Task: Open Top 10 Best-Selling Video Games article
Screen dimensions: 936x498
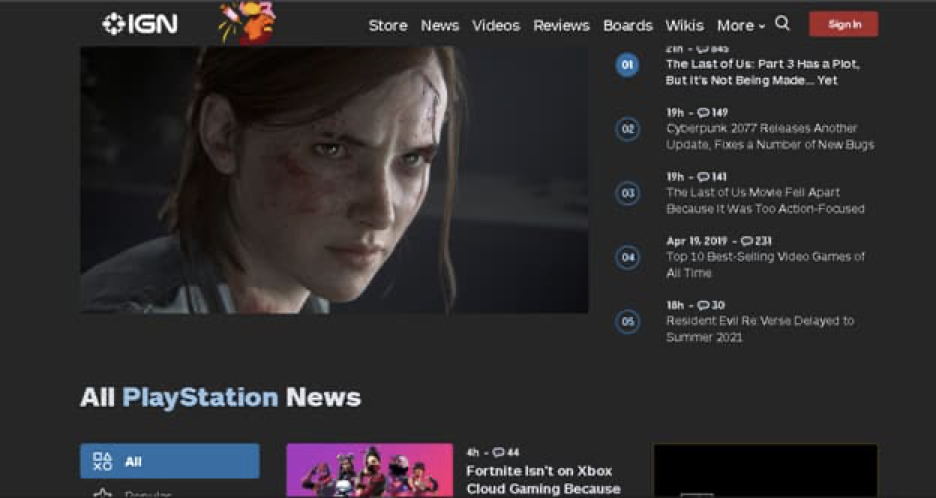Action: (x=765, y=265)
